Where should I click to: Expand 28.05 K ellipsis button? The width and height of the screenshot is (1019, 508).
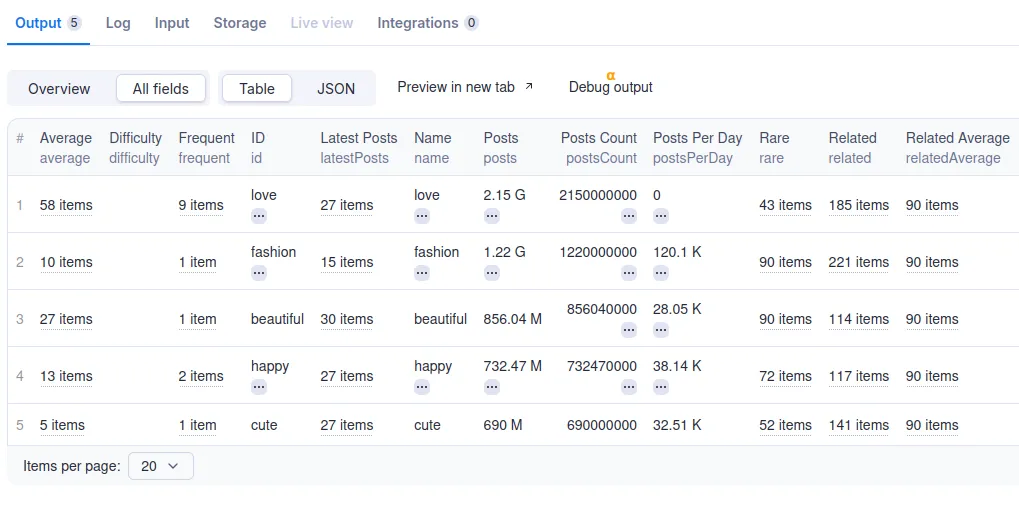tap(661, 330)
